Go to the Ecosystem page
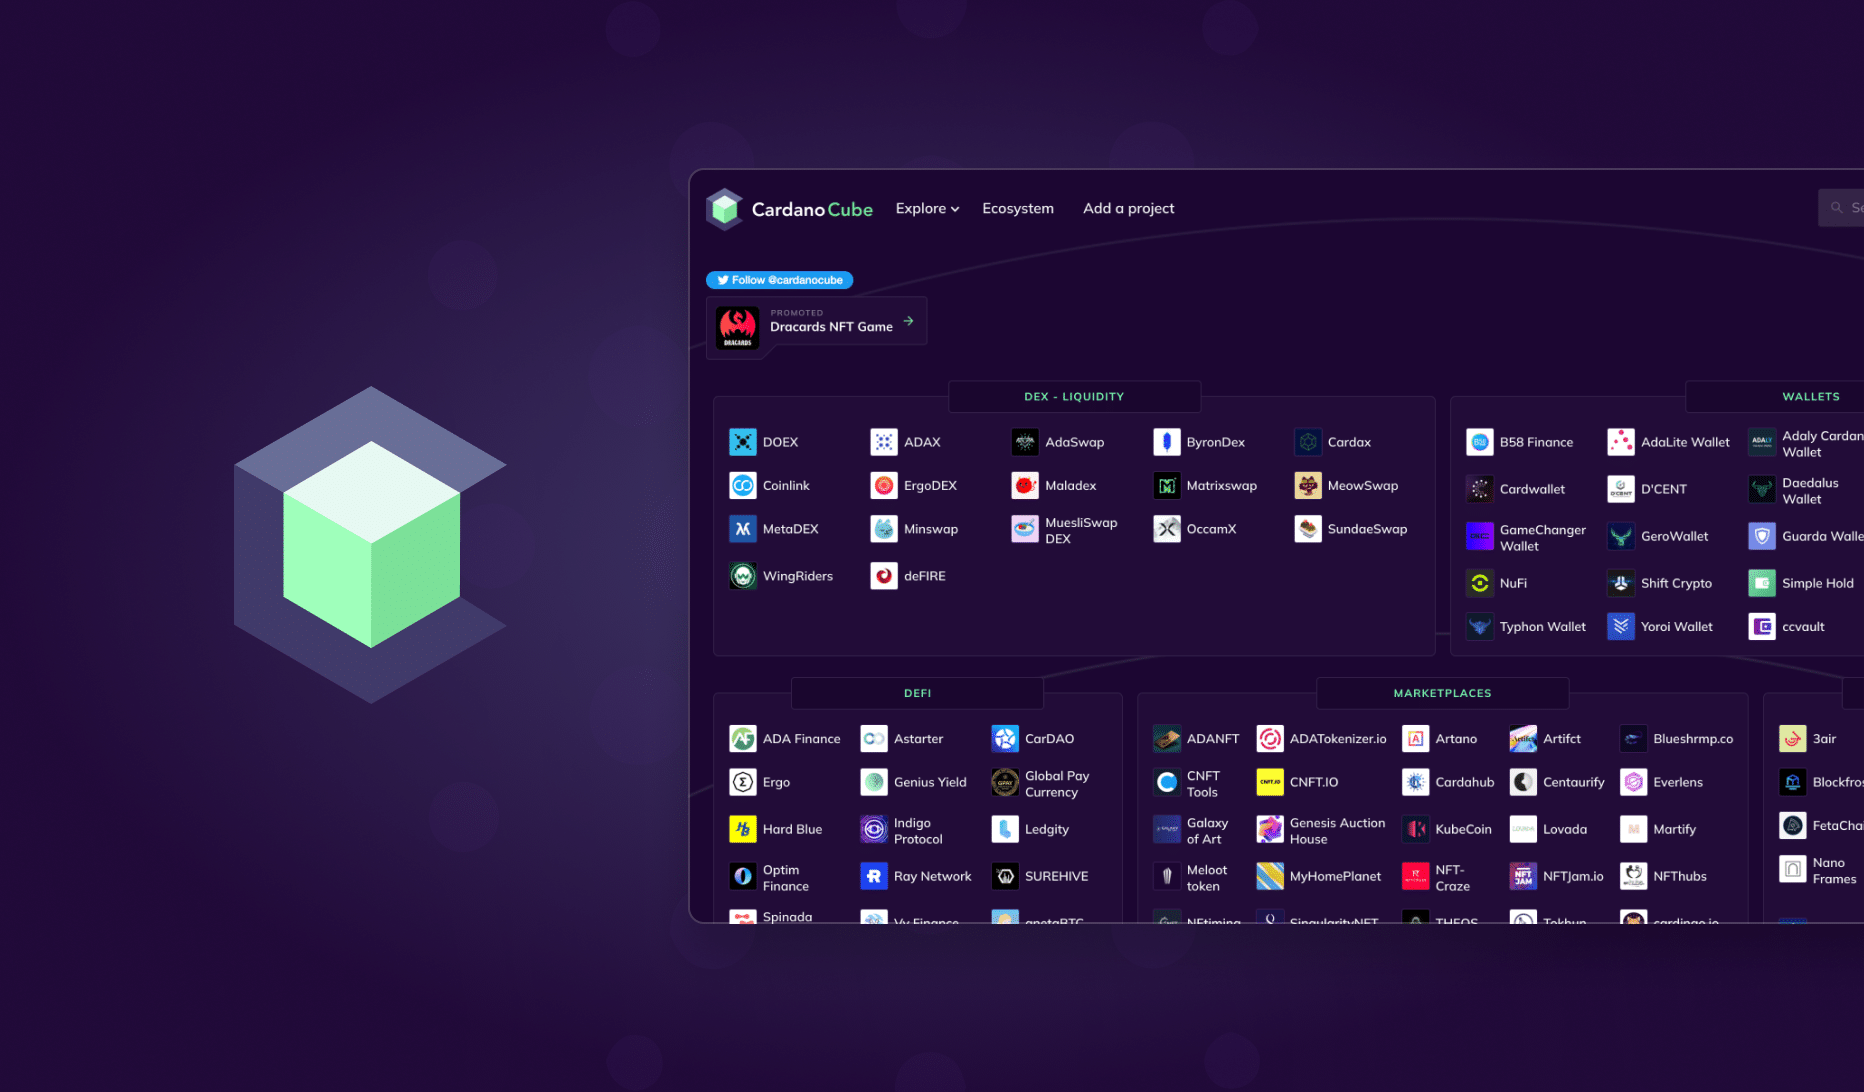 click(x=1018, y=209)
